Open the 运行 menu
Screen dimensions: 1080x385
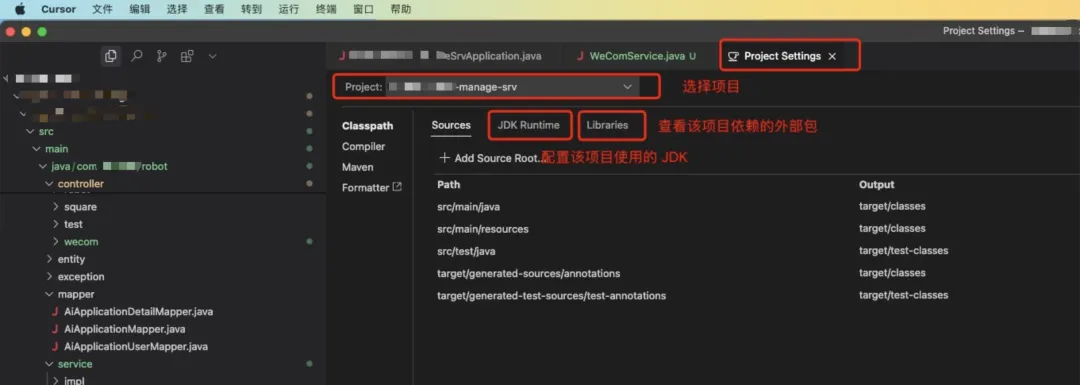click(x=289, y=10)
